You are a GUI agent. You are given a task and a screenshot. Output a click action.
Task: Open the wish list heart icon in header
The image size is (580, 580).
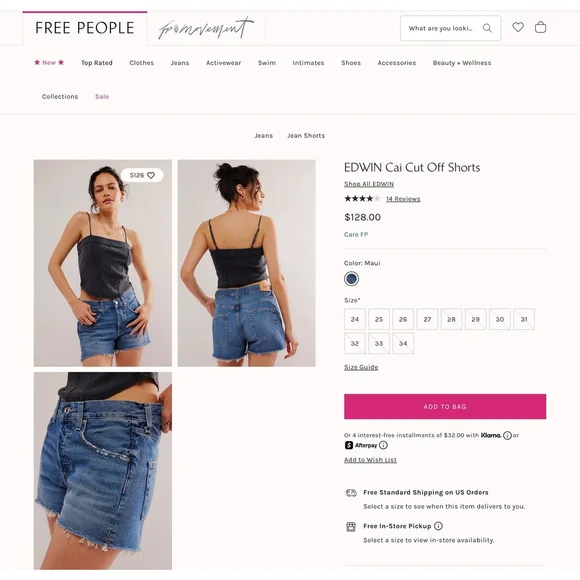click(518, 27)
